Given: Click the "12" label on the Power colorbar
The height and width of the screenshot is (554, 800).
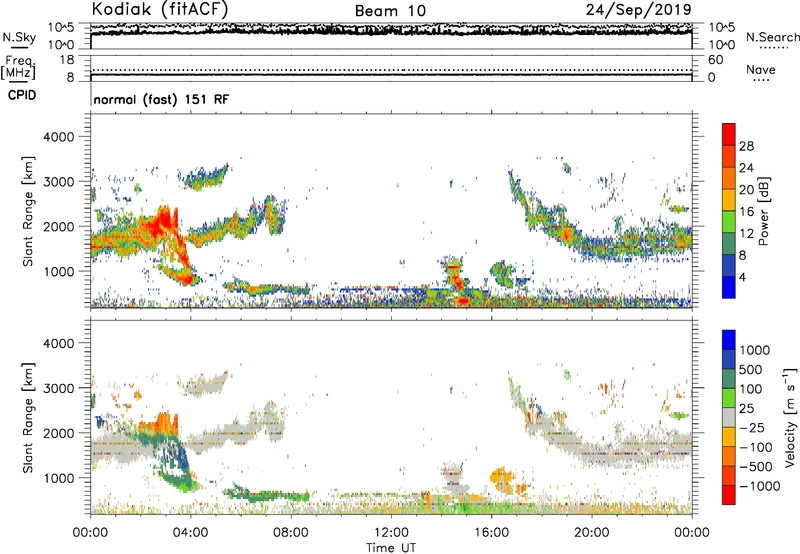Looking at the screenshot, I should coord(746,234).
